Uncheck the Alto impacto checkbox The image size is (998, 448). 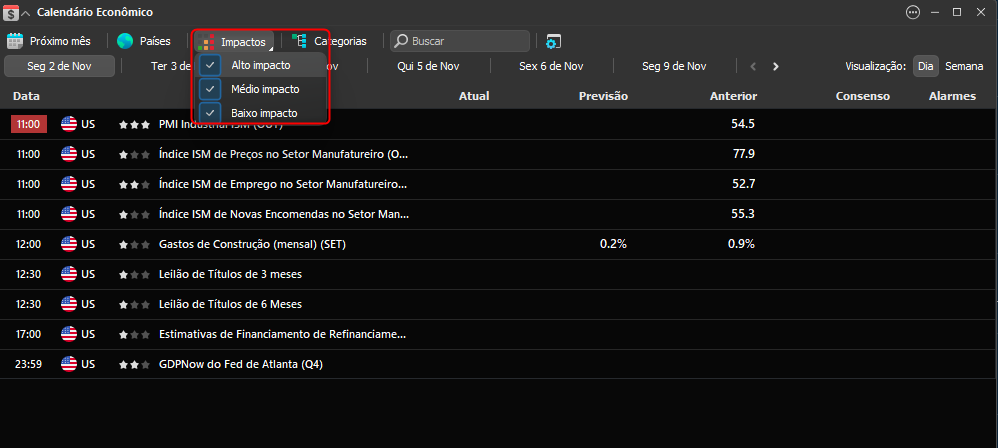[210, 65]
